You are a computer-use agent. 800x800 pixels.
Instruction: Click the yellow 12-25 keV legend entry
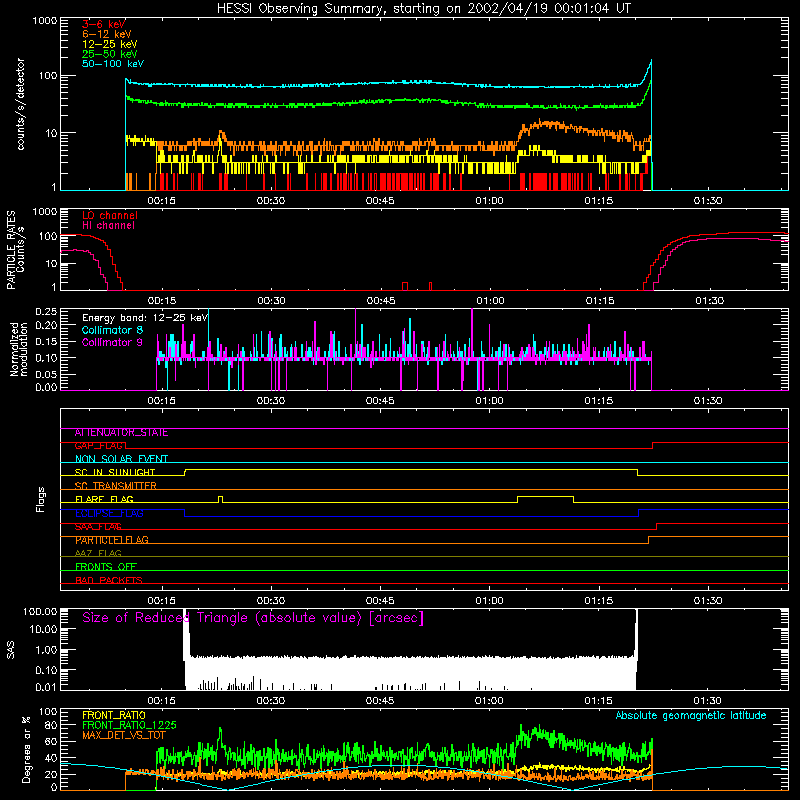110,44
